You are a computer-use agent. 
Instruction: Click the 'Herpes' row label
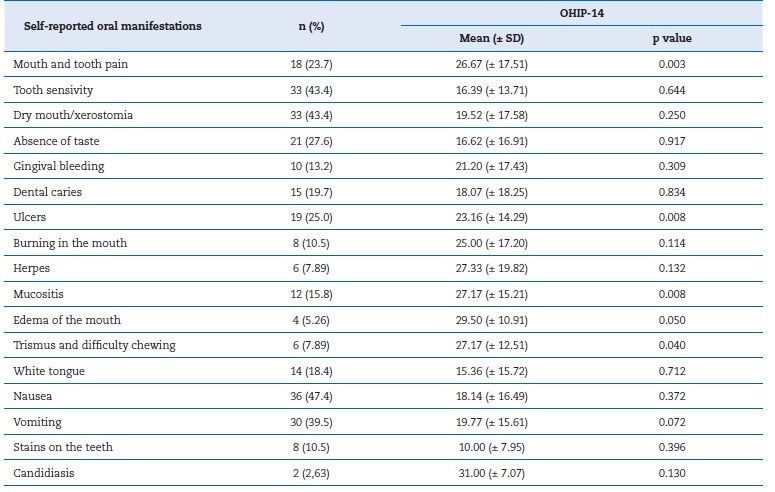(x=31, y=268)
